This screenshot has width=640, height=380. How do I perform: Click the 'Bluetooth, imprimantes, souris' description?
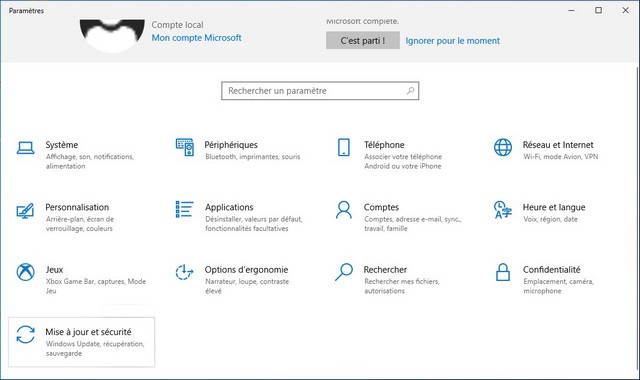[x=253, y=157]
